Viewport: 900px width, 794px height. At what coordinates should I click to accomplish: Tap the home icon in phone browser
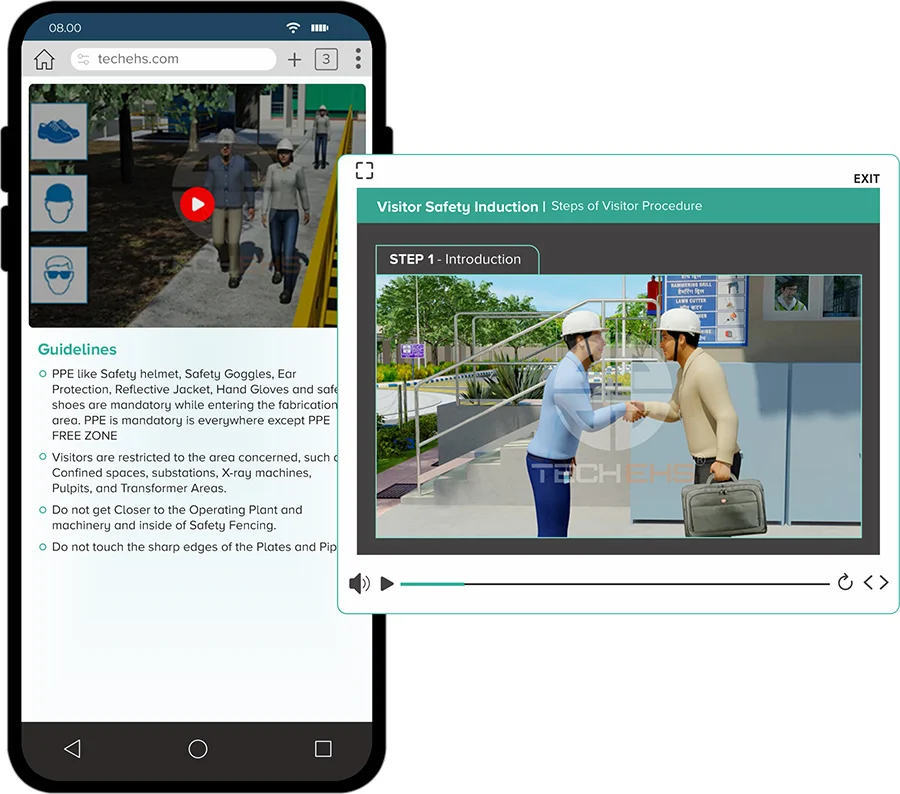[x=44, y=59]
